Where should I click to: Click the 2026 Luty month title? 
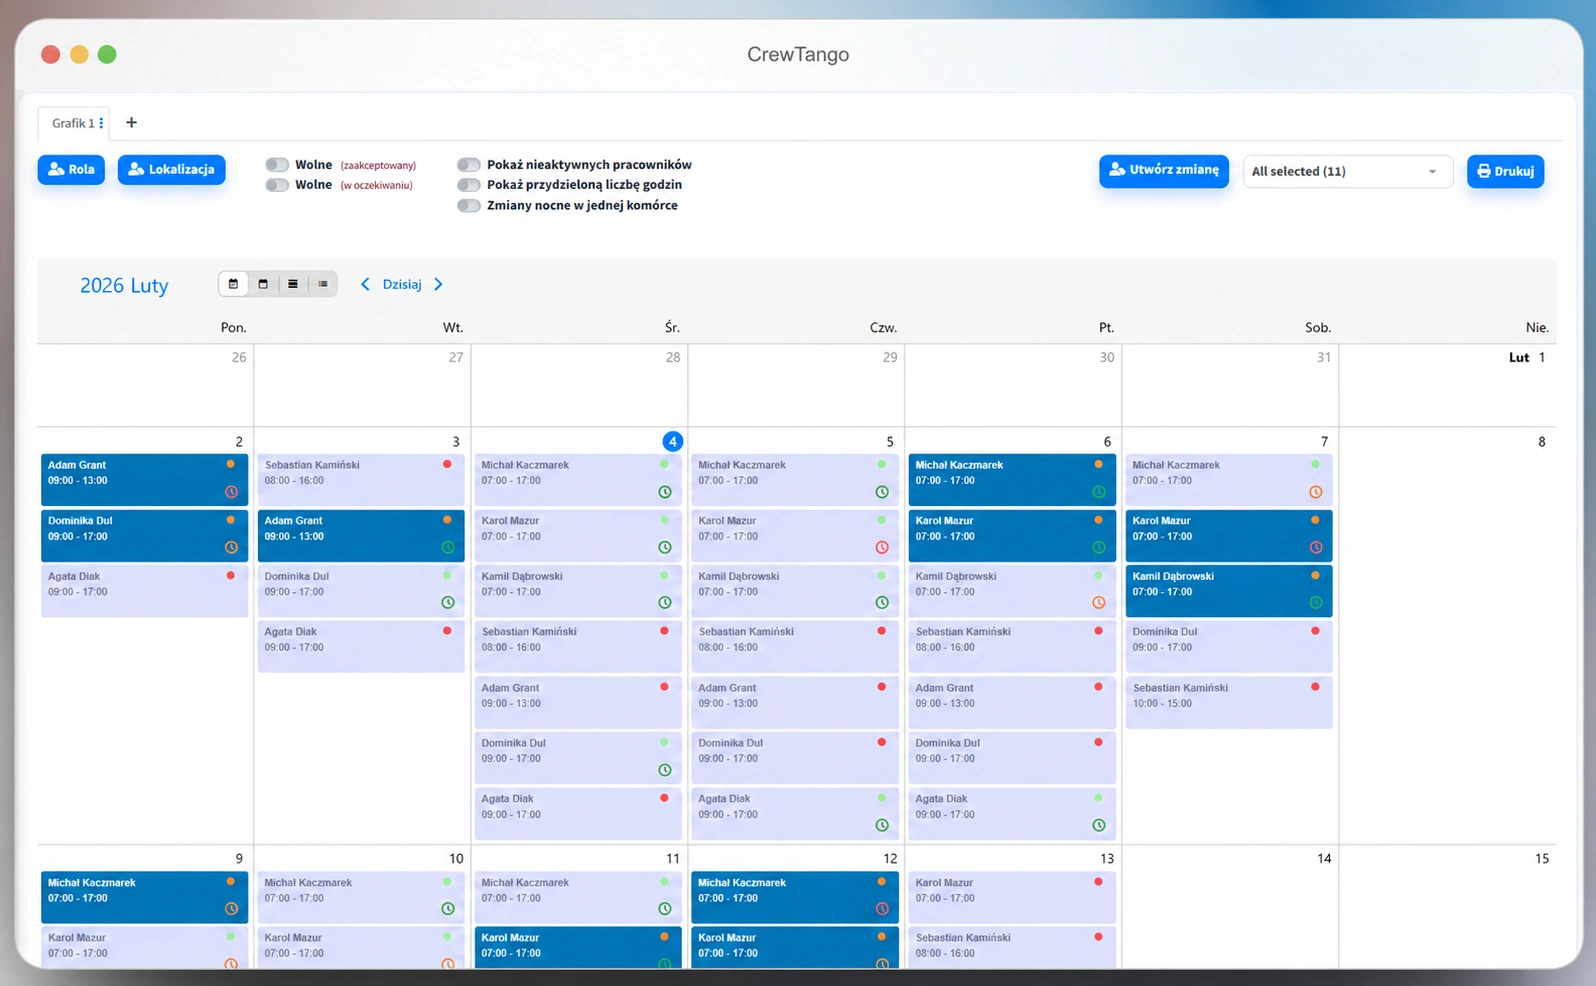(x=124, y=285)
